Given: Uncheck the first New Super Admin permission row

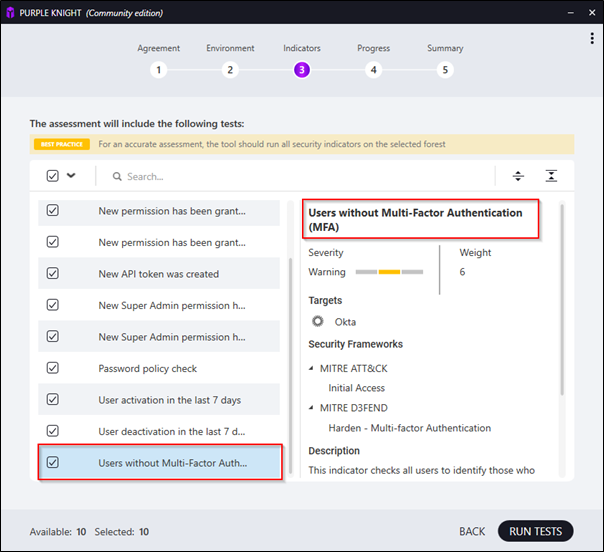Looking at the screenshot, I should point(52,305).
